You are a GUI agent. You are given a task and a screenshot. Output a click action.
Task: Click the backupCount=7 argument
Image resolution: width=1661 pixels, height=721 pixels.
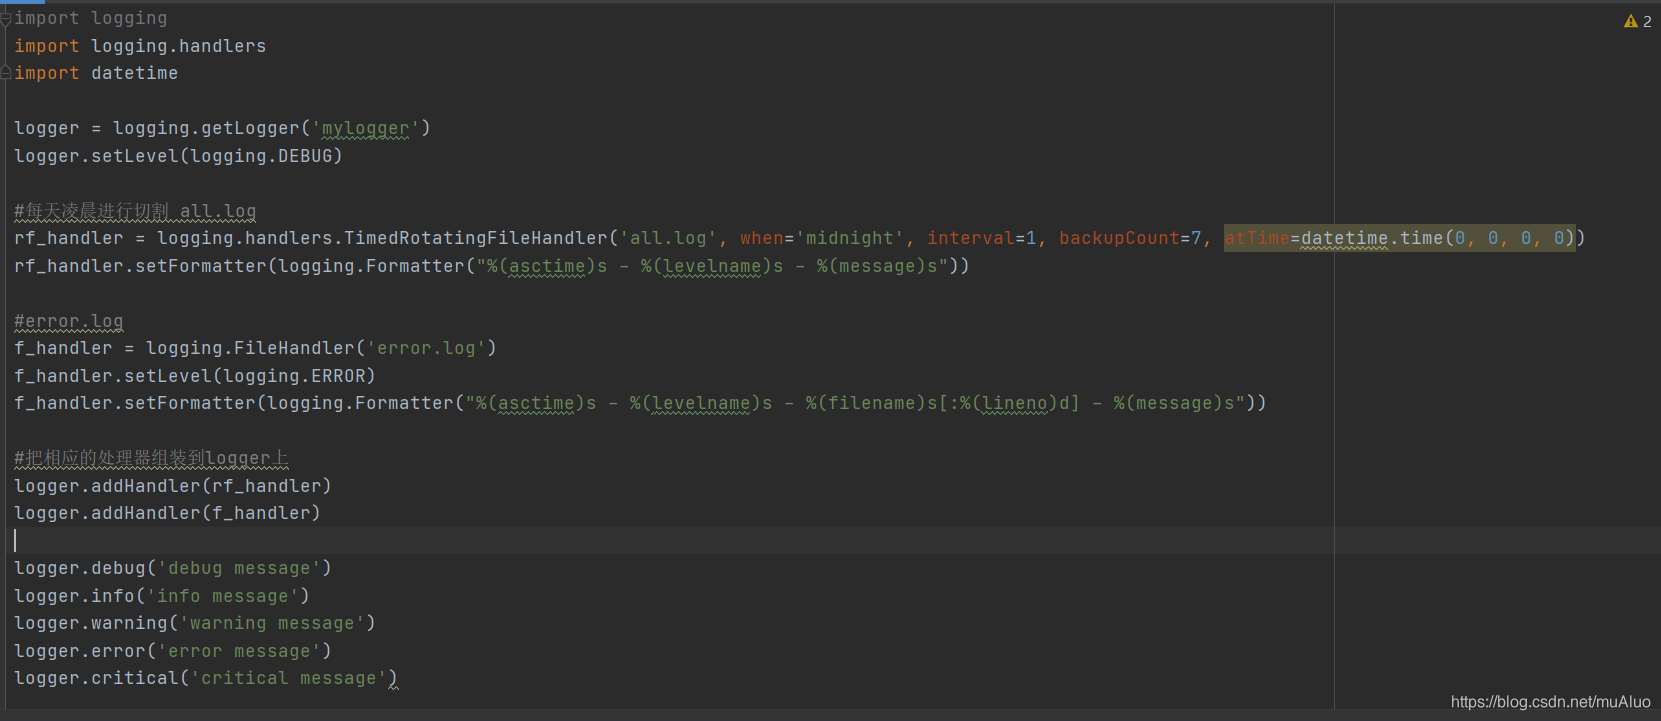(1130, 238)
